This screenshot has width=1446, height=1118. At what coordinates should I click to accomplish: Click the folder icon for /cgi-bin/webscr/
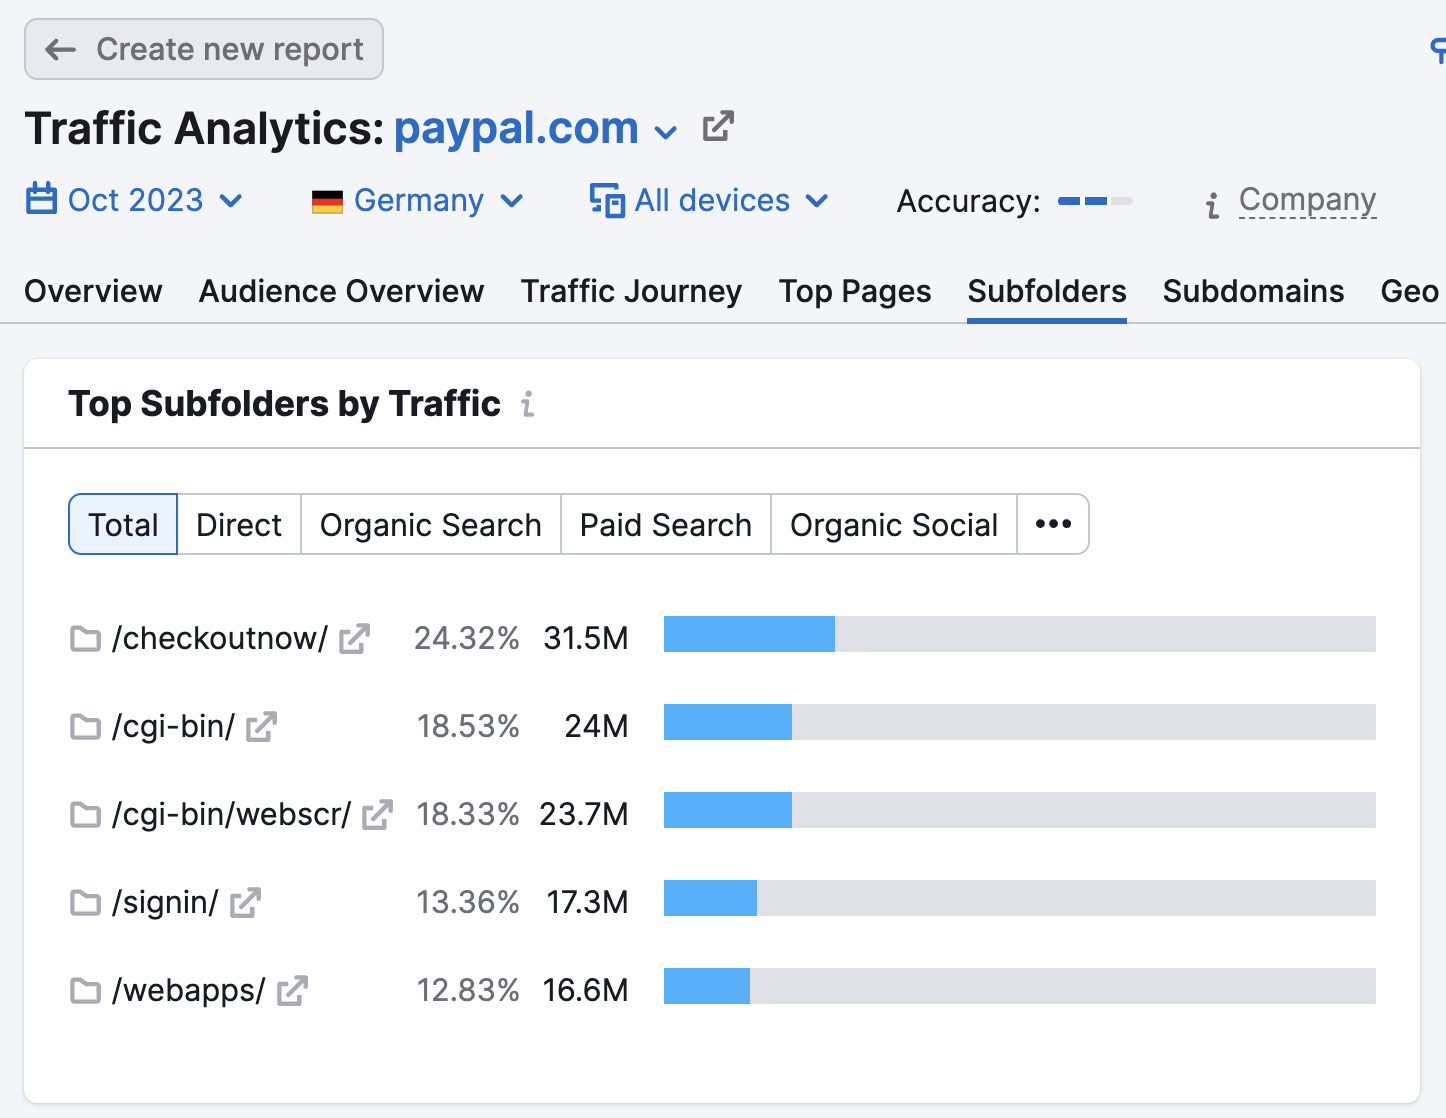click(85, 815)
